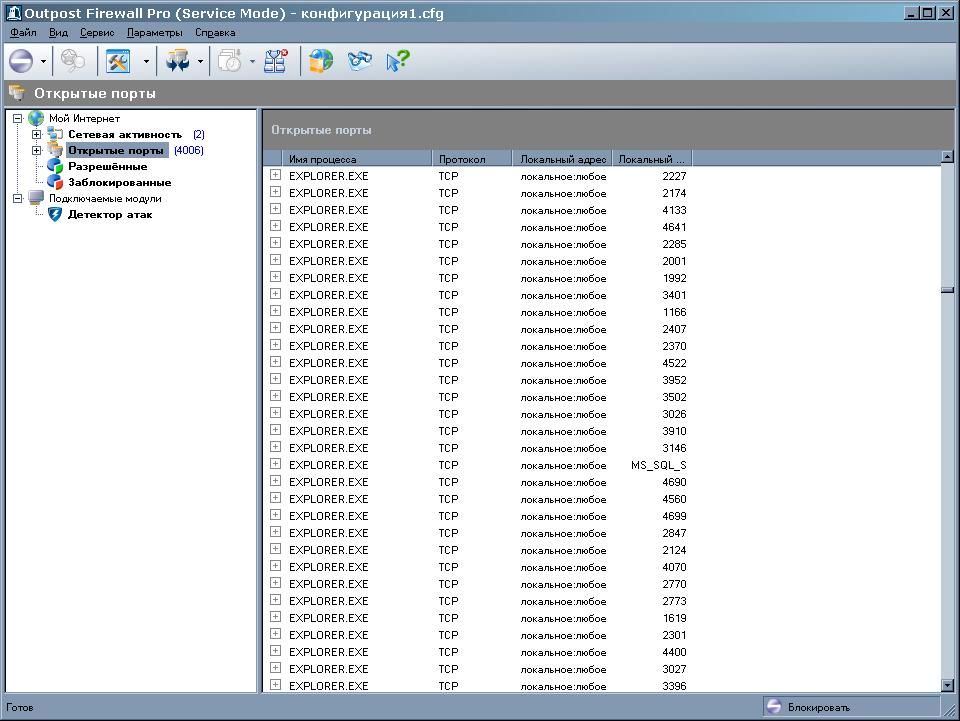Open the Файл menu
960x721 pixels.
pos(23,32)
